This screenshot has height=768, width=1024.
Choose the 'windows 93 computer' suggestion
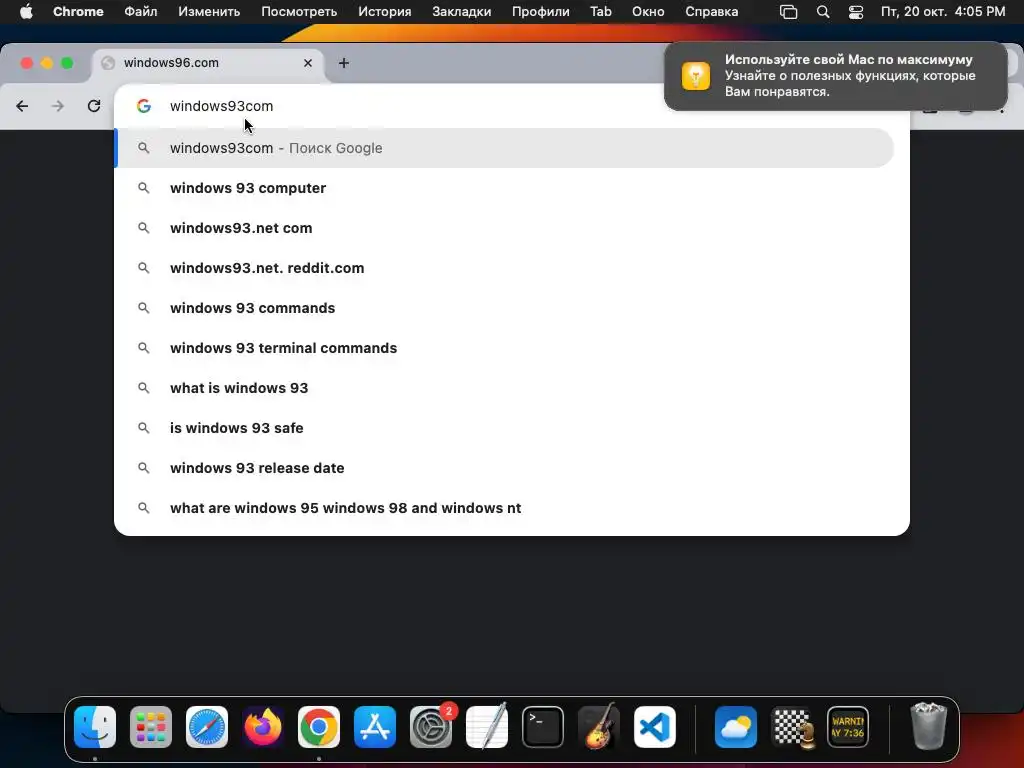point(504,188)
